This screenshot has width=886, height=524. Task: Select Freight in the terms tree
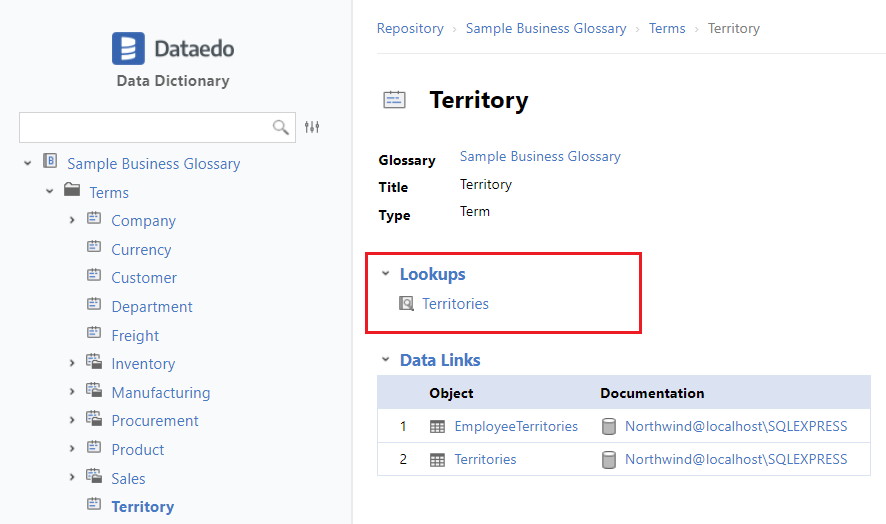(135, 336)
